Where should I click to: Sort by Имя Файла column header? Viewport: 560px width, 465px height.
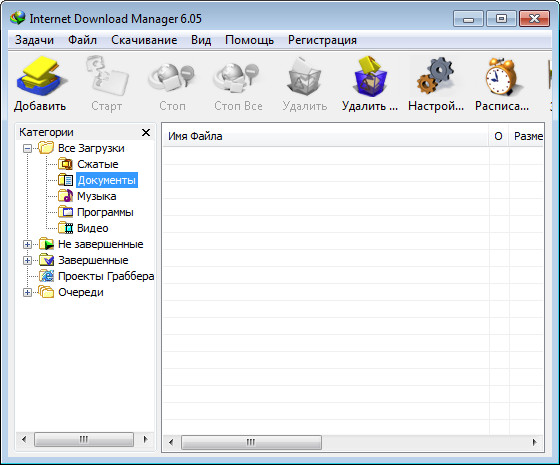(326, 136)
